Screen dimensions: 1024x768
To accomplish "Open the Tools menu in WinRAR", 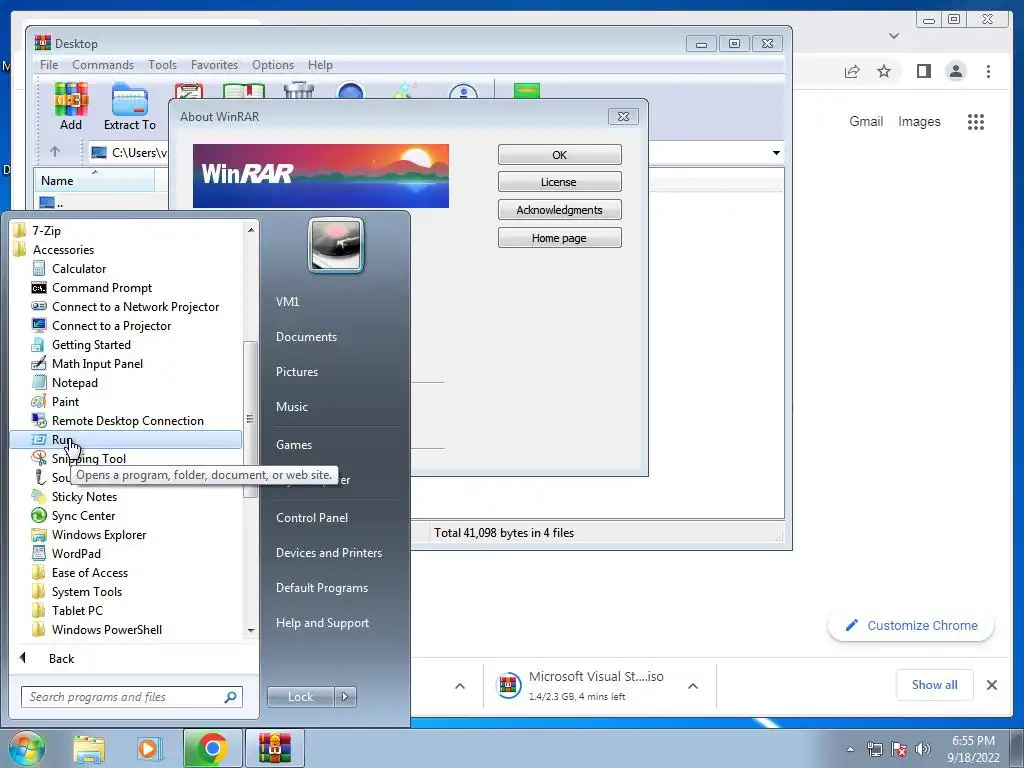I will pyautogui.click(x=162, y=65).
